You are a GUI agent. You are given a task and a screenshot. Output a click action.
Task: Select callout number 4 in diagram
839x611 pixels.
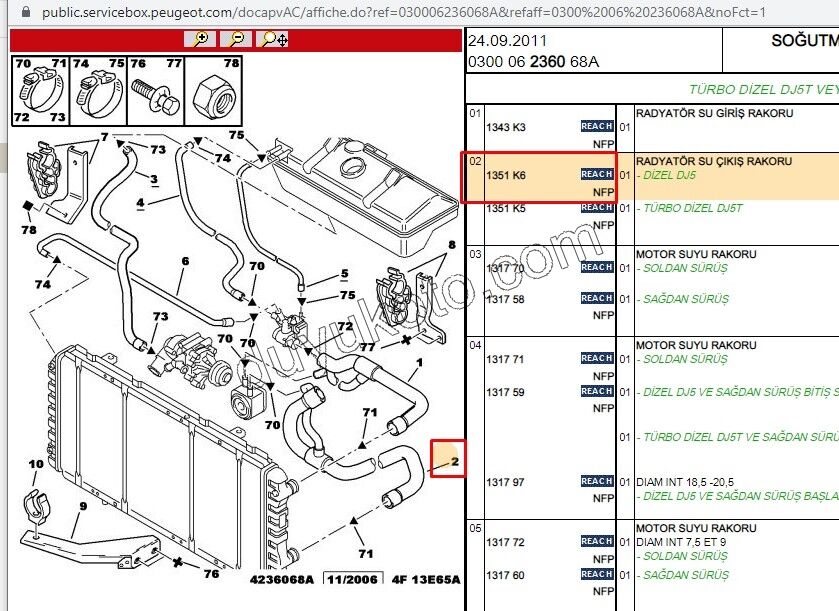(x=140, y=203)
